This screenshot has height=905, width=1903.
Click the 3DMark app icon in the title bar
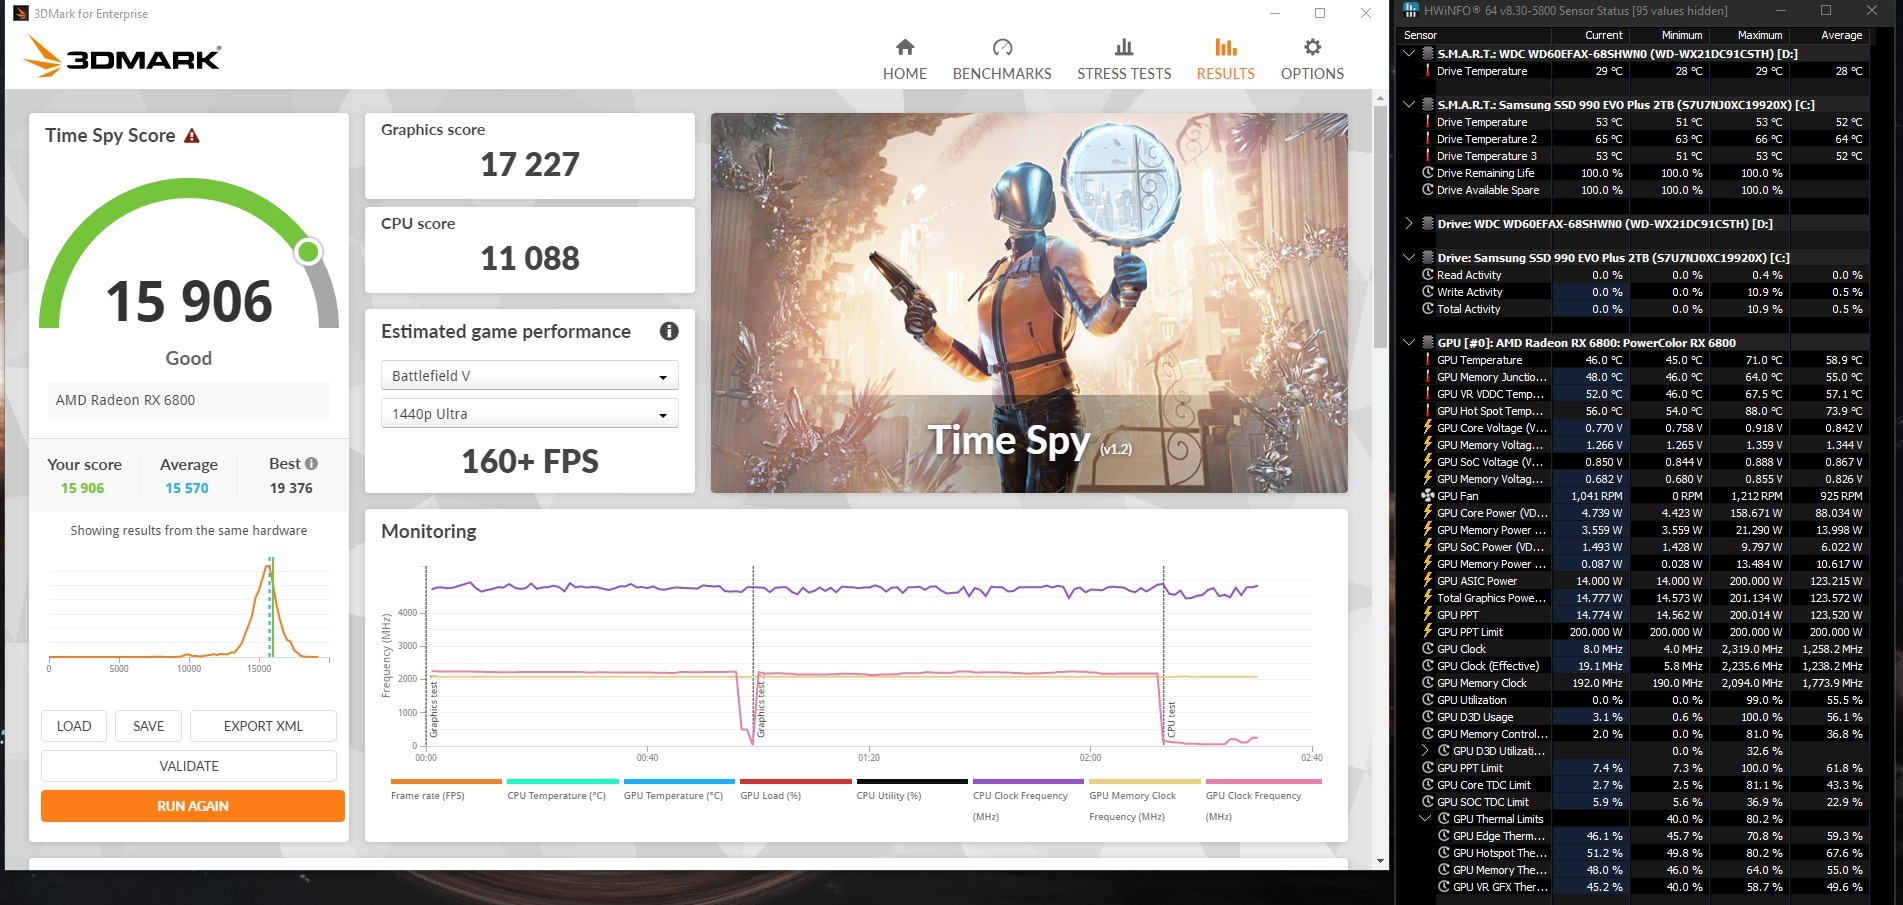[x=20, y=14]
